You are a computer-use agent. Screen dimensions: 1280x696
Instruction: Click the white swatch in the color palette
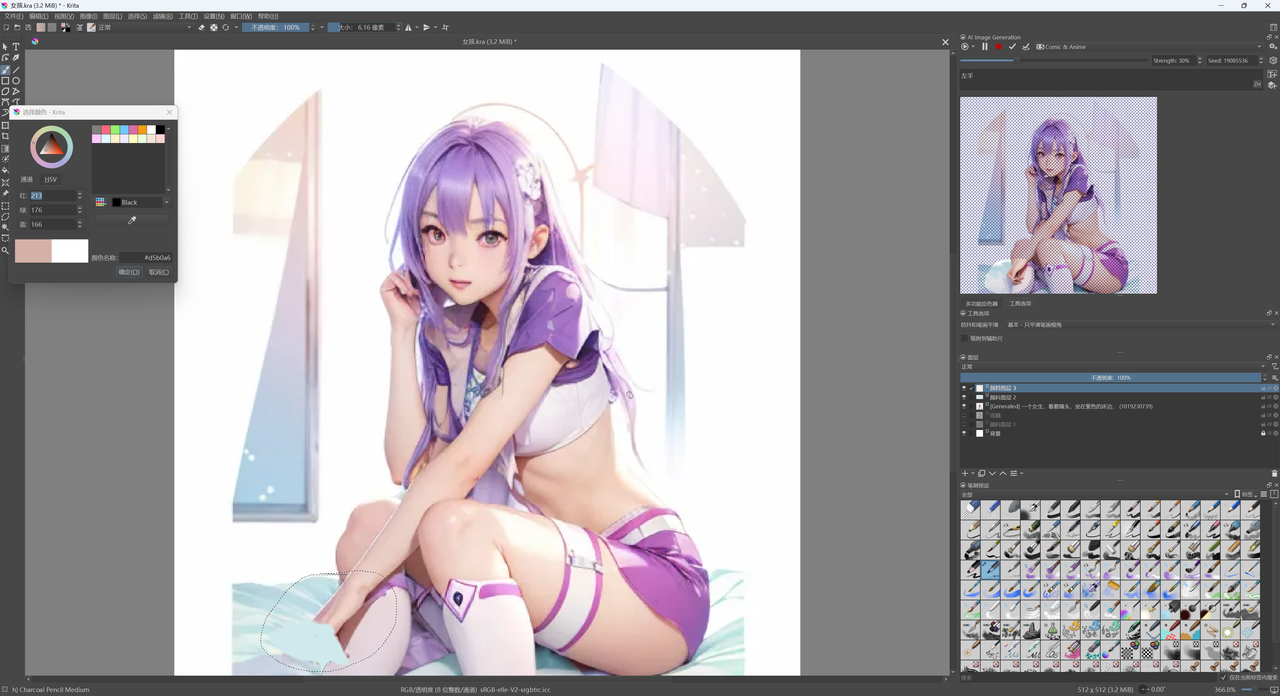[x=151, y=130]
